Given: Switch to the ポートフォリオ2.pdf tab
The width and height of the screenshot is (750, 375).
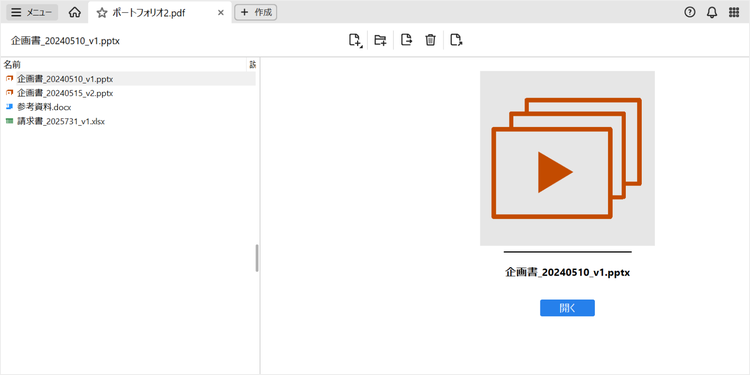Looking at the screenshot, I should click(160, 12).
